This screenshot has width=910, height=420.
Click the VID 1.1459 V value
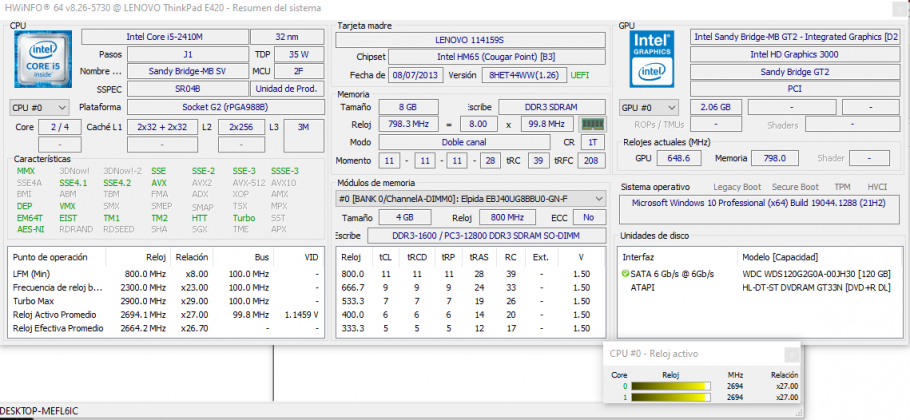[x=302, y=314]
